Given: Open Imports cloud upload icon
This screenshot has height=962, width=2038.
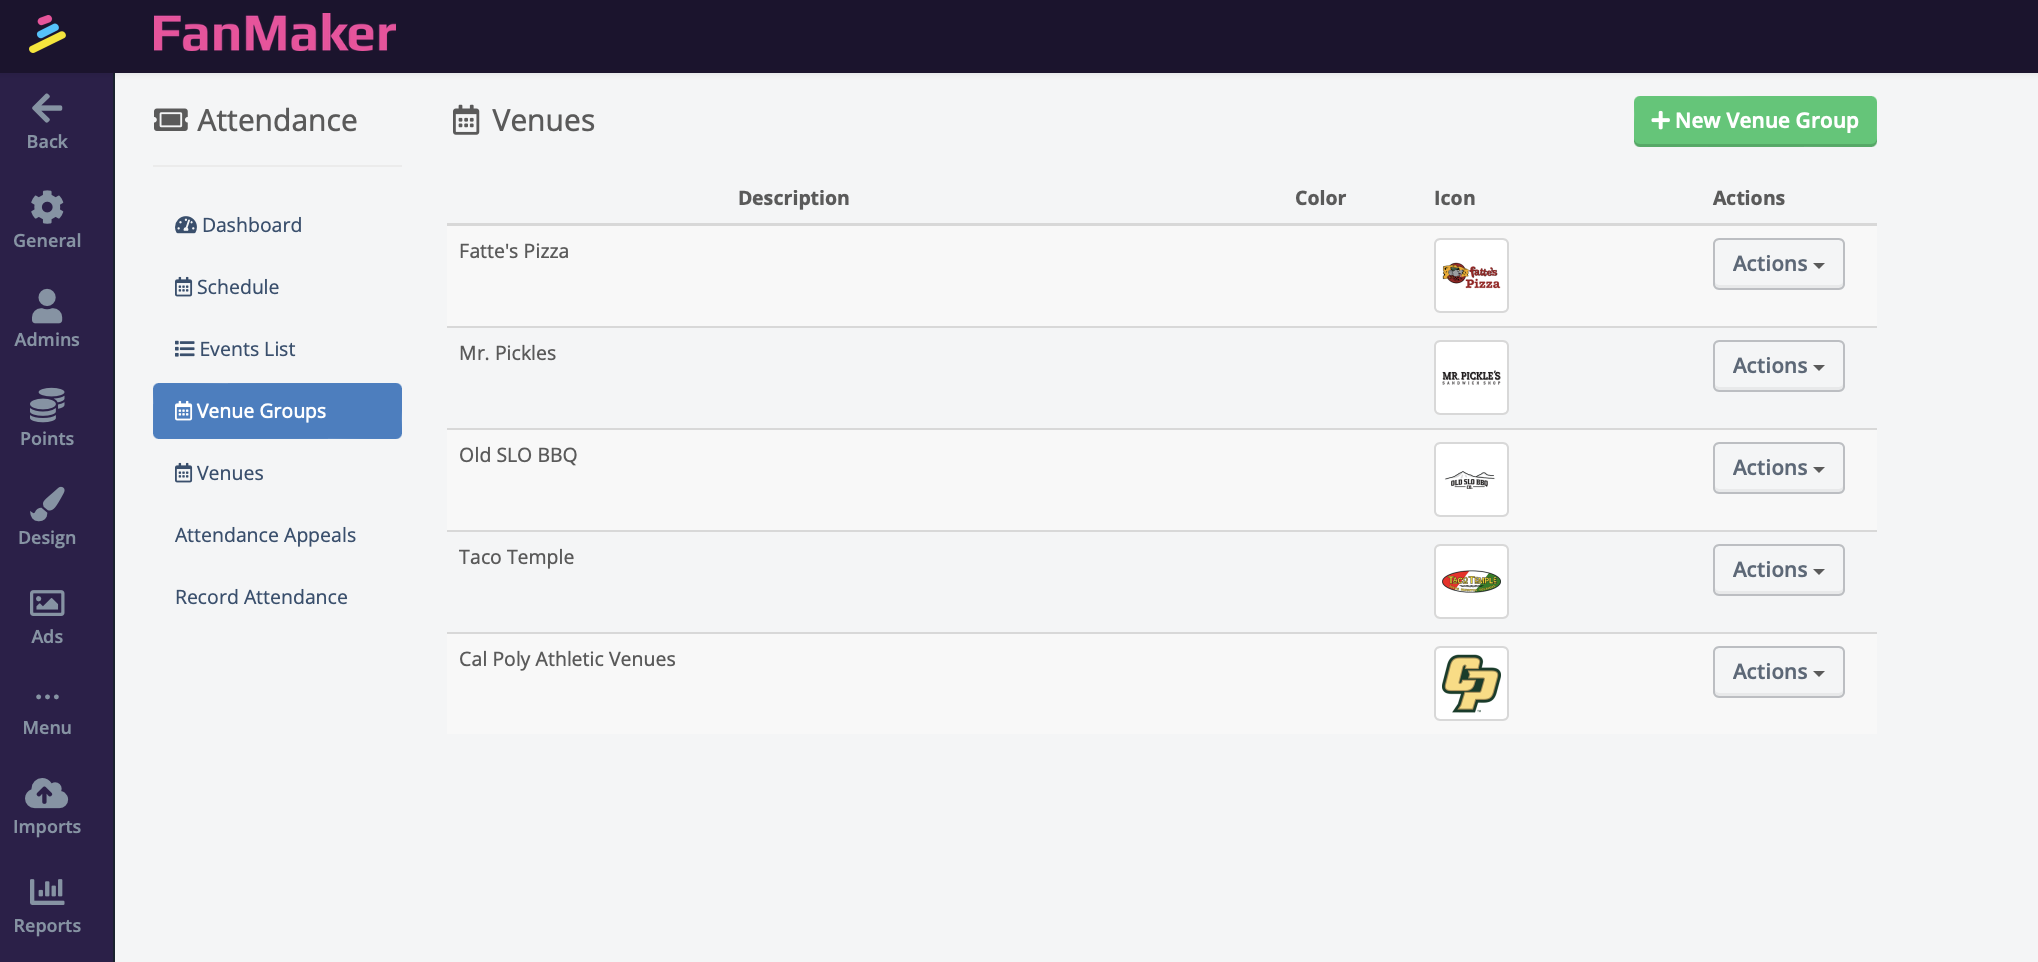Looking at the screenshot, I should pos(47,793).
